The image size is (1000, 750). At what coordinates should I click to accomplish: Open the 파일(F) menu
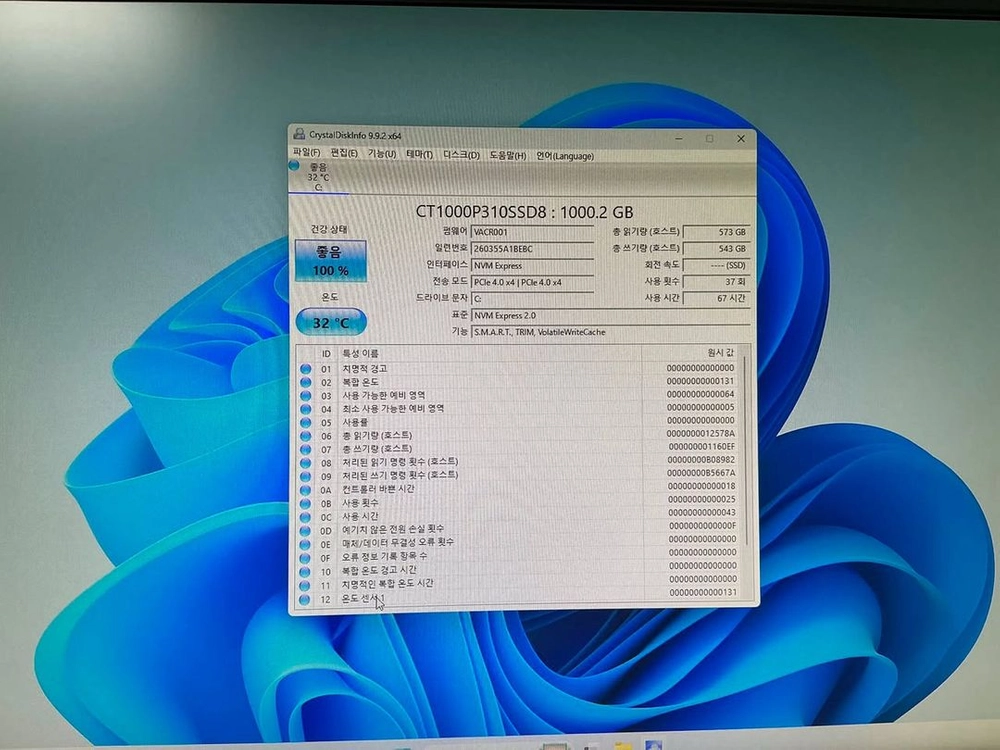coord(306,152)
